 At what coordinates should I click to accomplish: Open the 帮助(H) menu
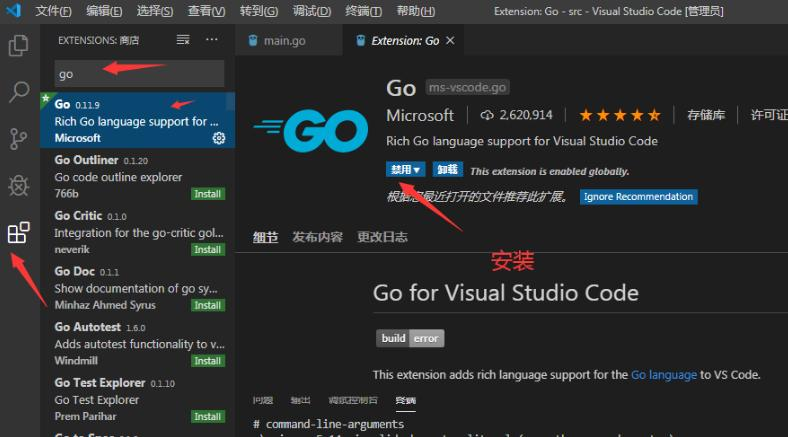click(416, 11)
